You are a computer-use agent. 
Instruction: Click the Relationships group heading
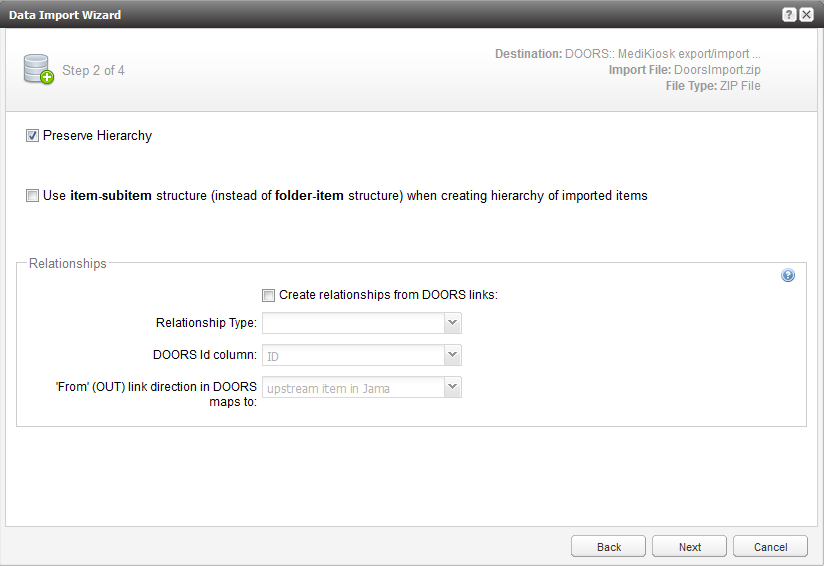coord(67,264)
